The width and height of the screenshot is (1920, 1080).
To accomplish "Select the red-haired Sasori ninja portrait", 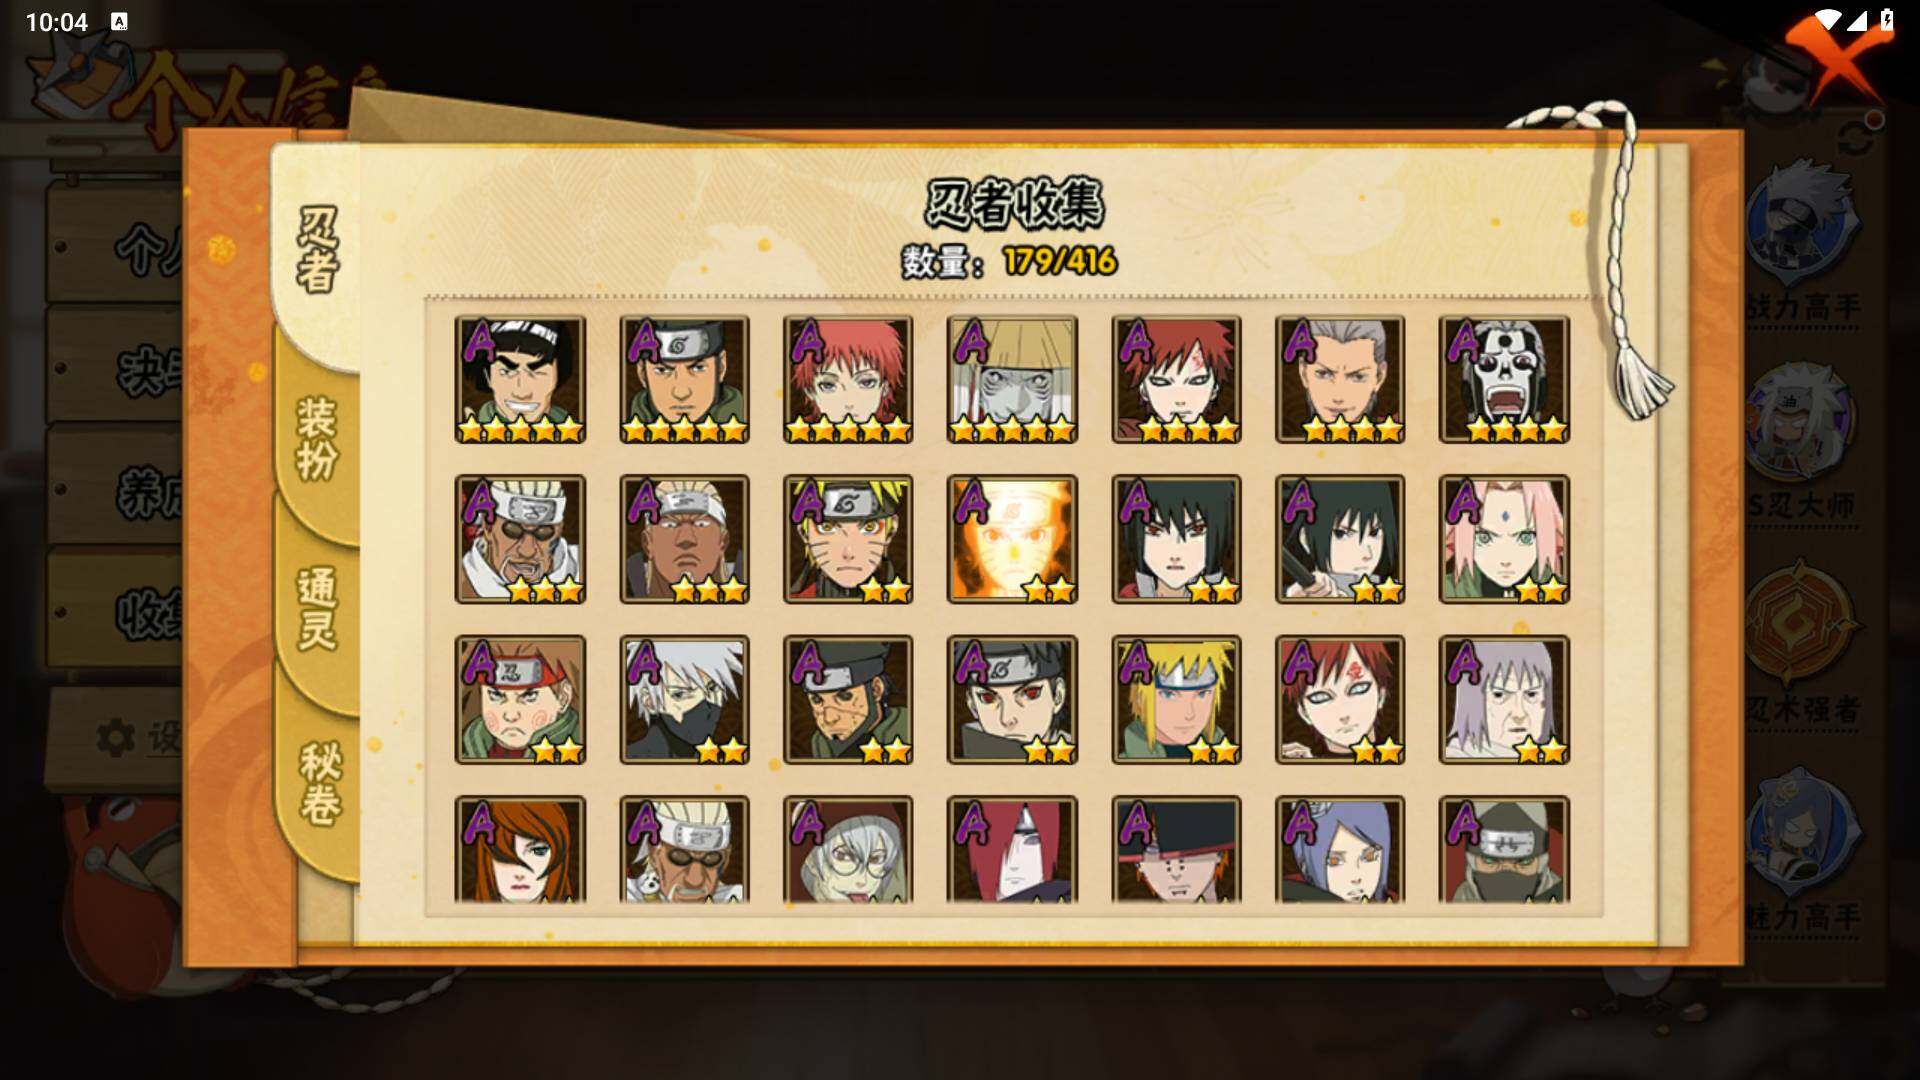I will [x=848, y=380].
